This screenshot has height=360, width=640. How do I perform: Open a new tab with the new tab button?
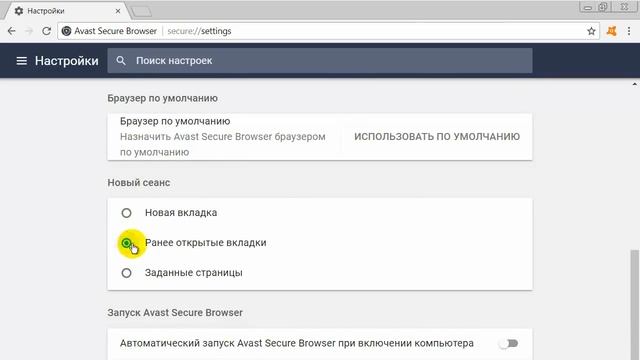pos(142,12)
